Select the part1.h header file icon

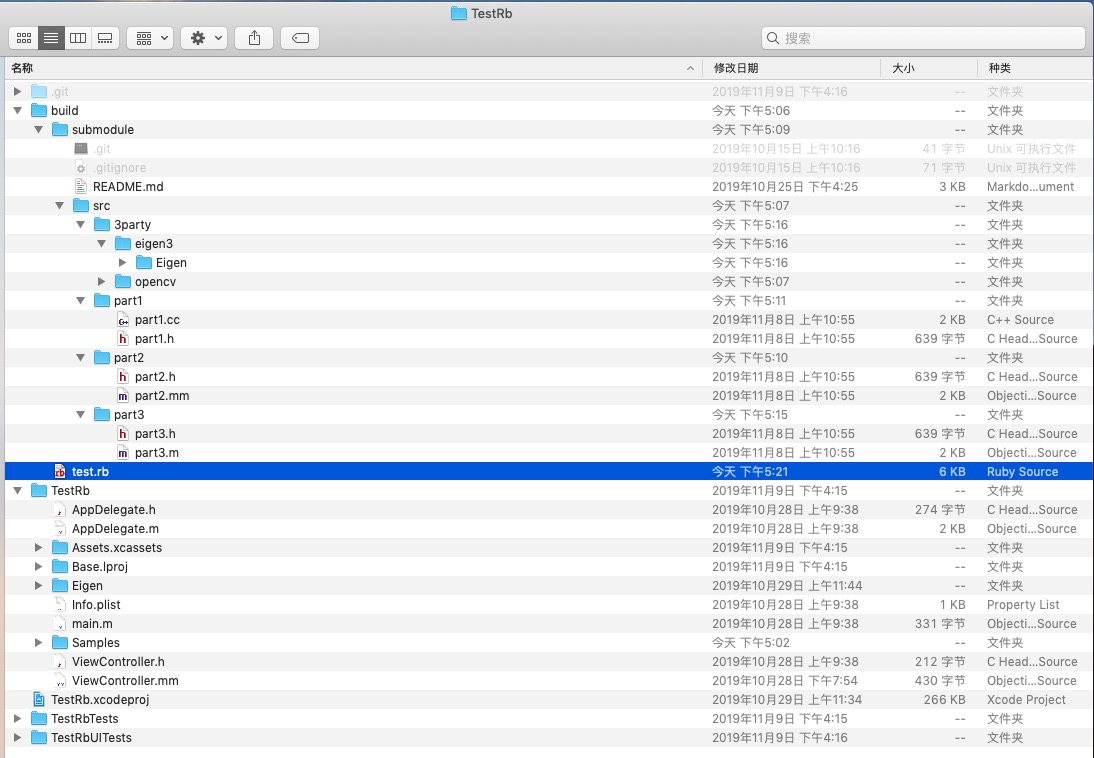click(123, 339)
